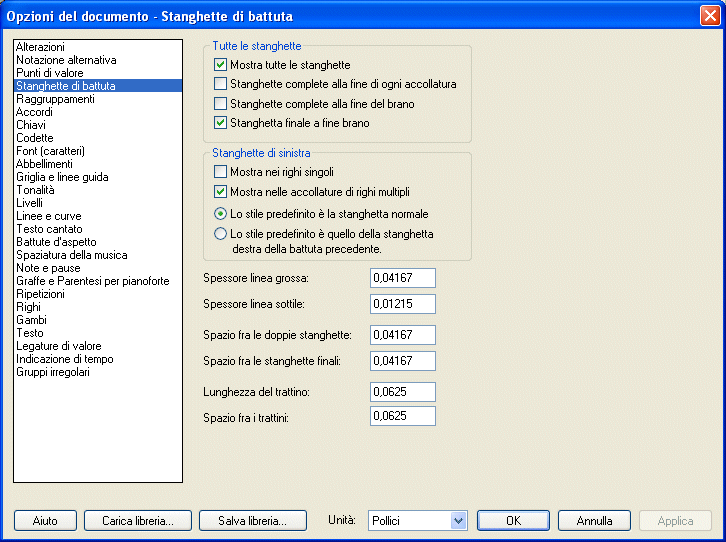This screenshot has height=542, width=726.
Task: Open Note e pause options
Action: coord(98,268)
